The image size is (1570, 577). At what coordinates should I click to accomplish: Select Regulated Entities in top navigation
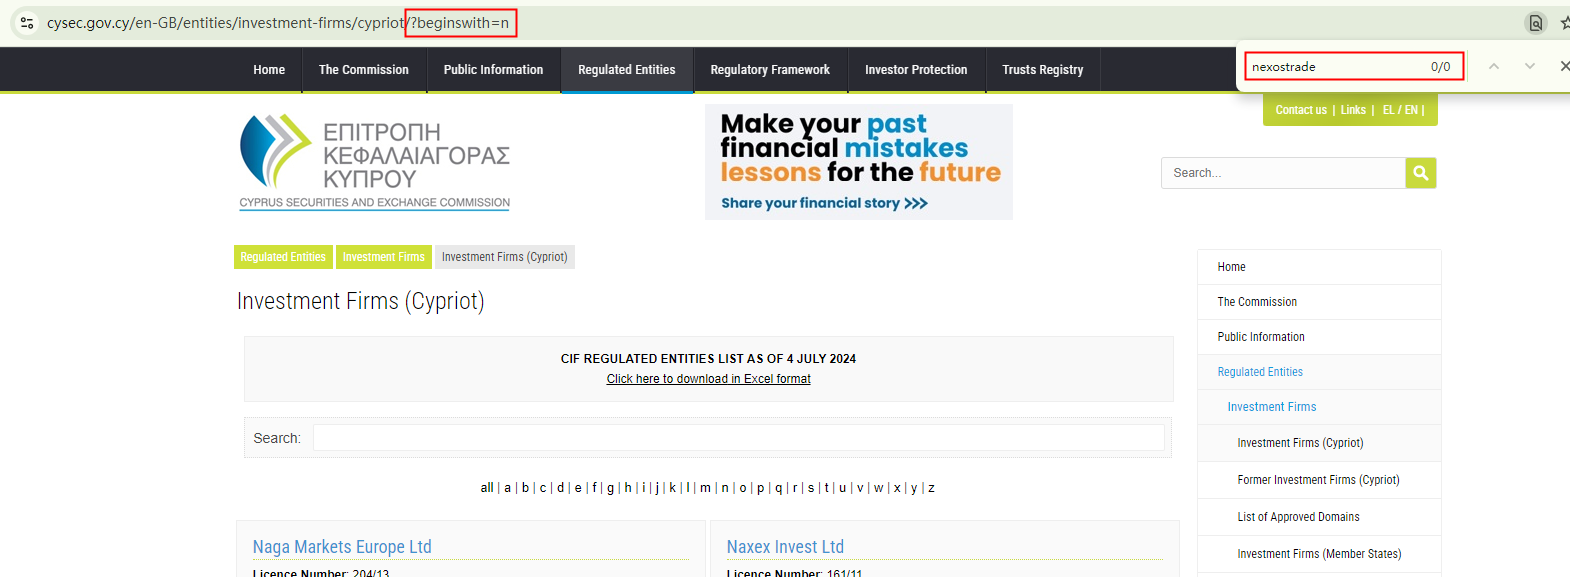pyautogui.click(x=627, y=70)
